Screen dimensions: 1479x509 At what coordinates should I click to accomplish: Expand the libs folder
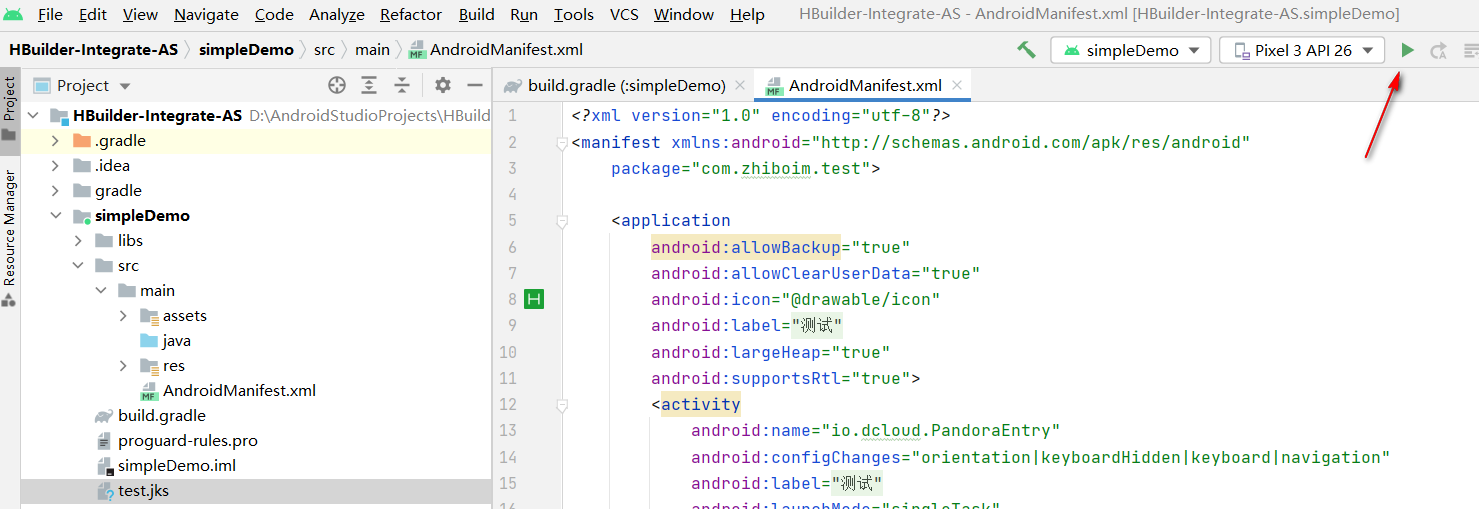[79, 241]
